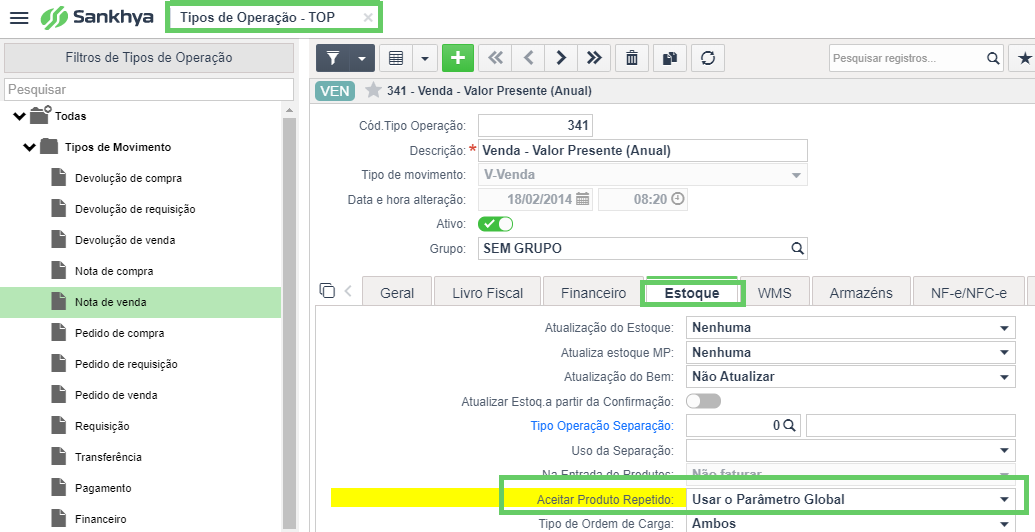Switch to the Livro Fiscal tab
Viewport: 1035px width, 532px height.
click(488, 293)
